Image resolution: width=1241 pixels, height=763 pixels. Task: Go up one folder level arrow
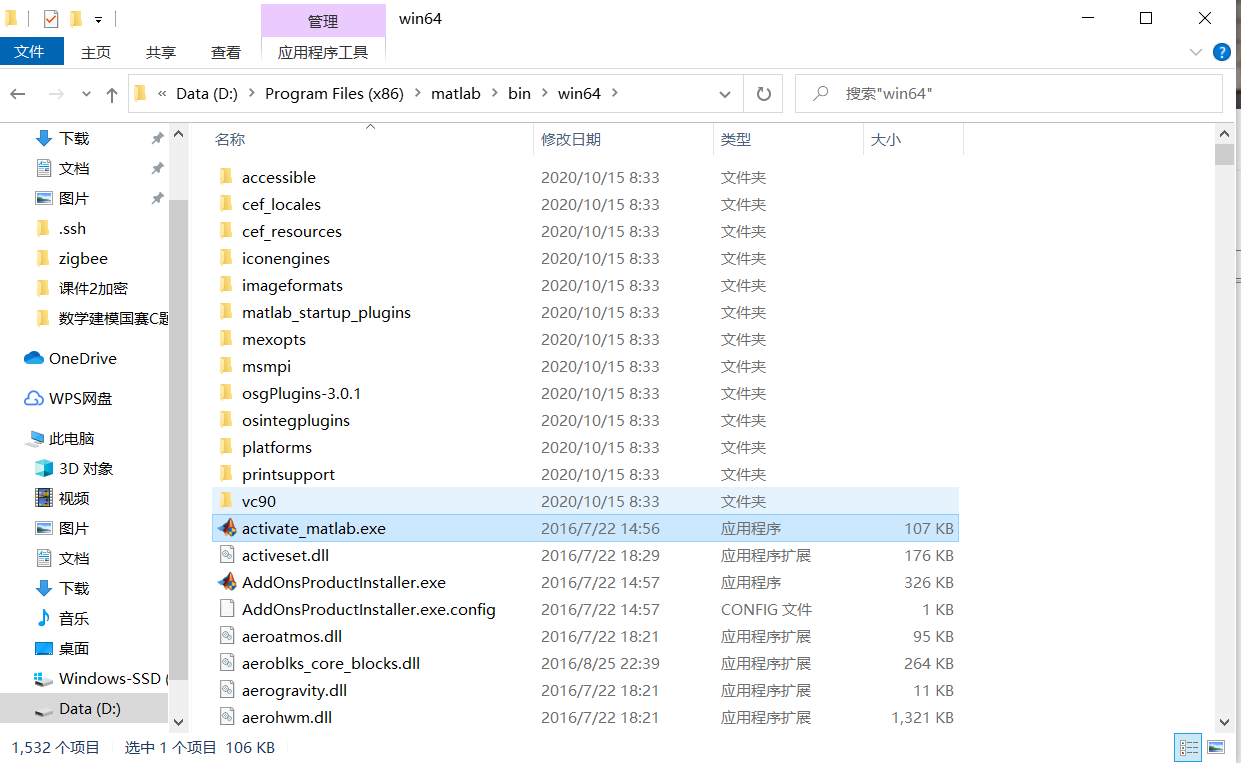point(111,94)
